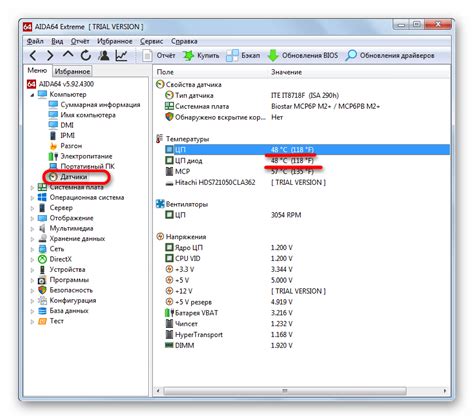Click the Обновления BIOS green arrow icon
This screenshot has height=420, width=474.
tap(273, 56)
